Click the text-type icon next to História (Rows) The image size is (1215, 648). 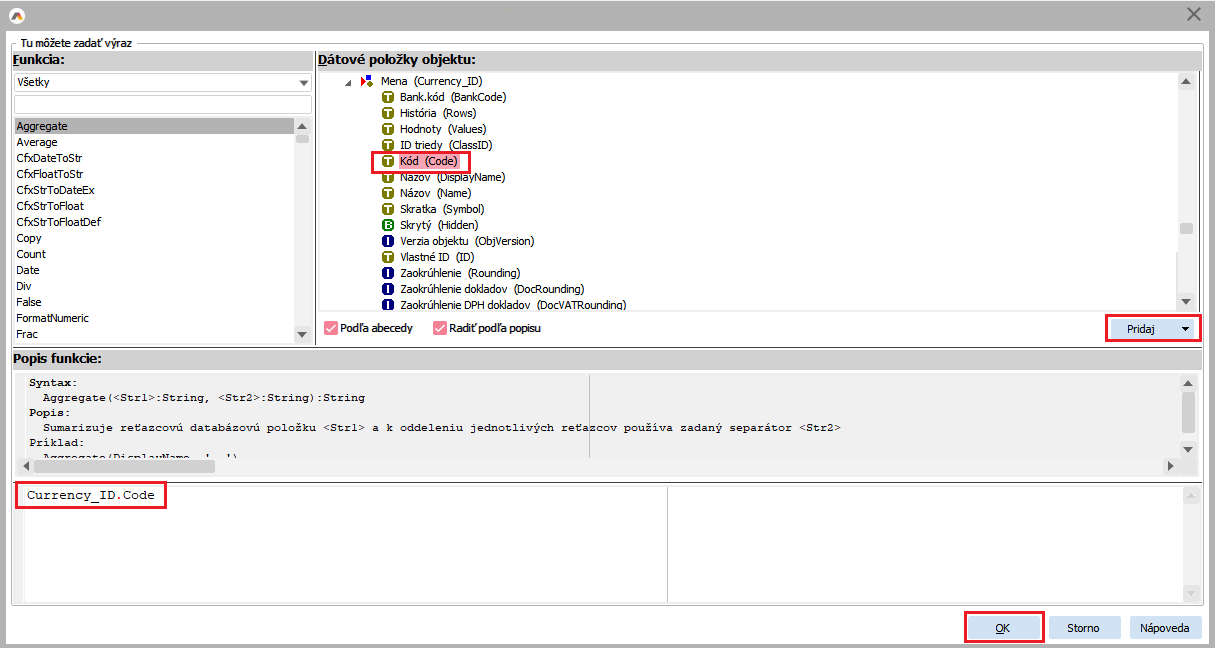pos(389,113)
